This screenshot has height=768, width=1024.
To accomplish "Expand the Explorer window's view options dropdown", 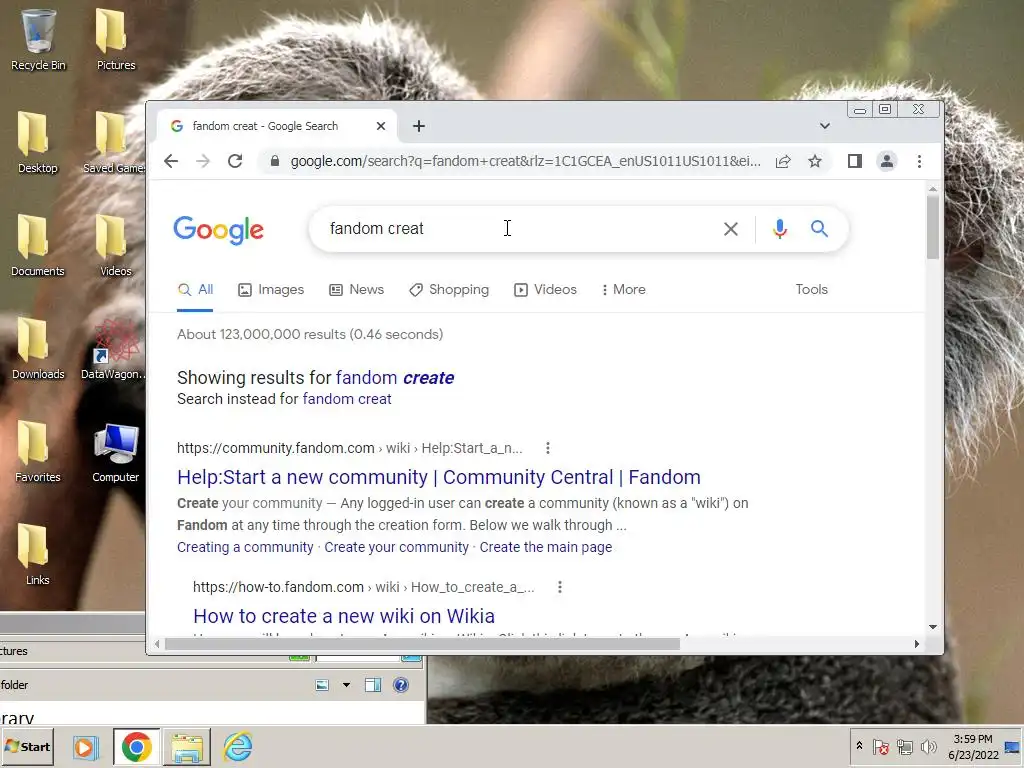I will (346, 685).
